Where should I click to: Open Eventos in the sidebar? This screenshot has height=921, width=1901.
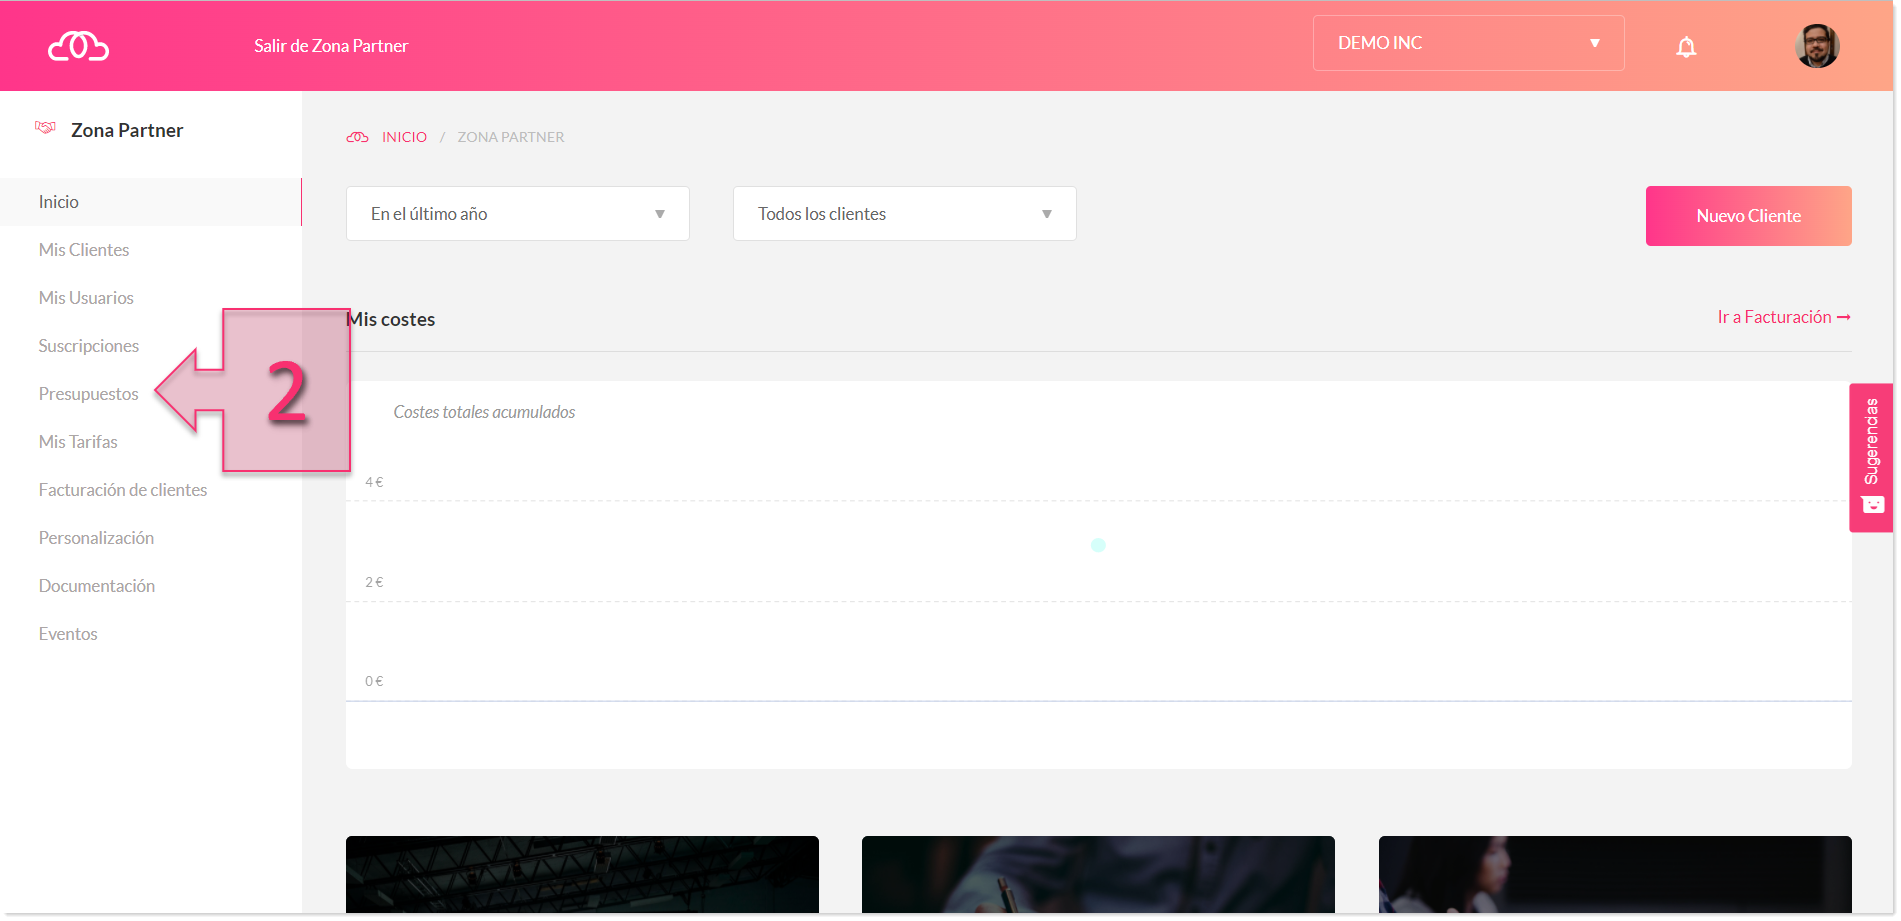(68, 634)
